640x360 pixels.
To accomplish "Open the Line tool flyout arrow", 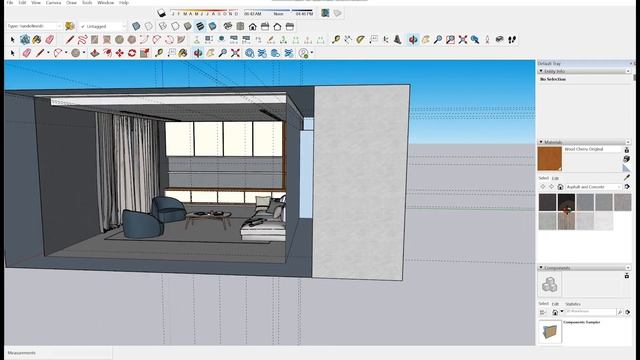I will tap(48, 53).
